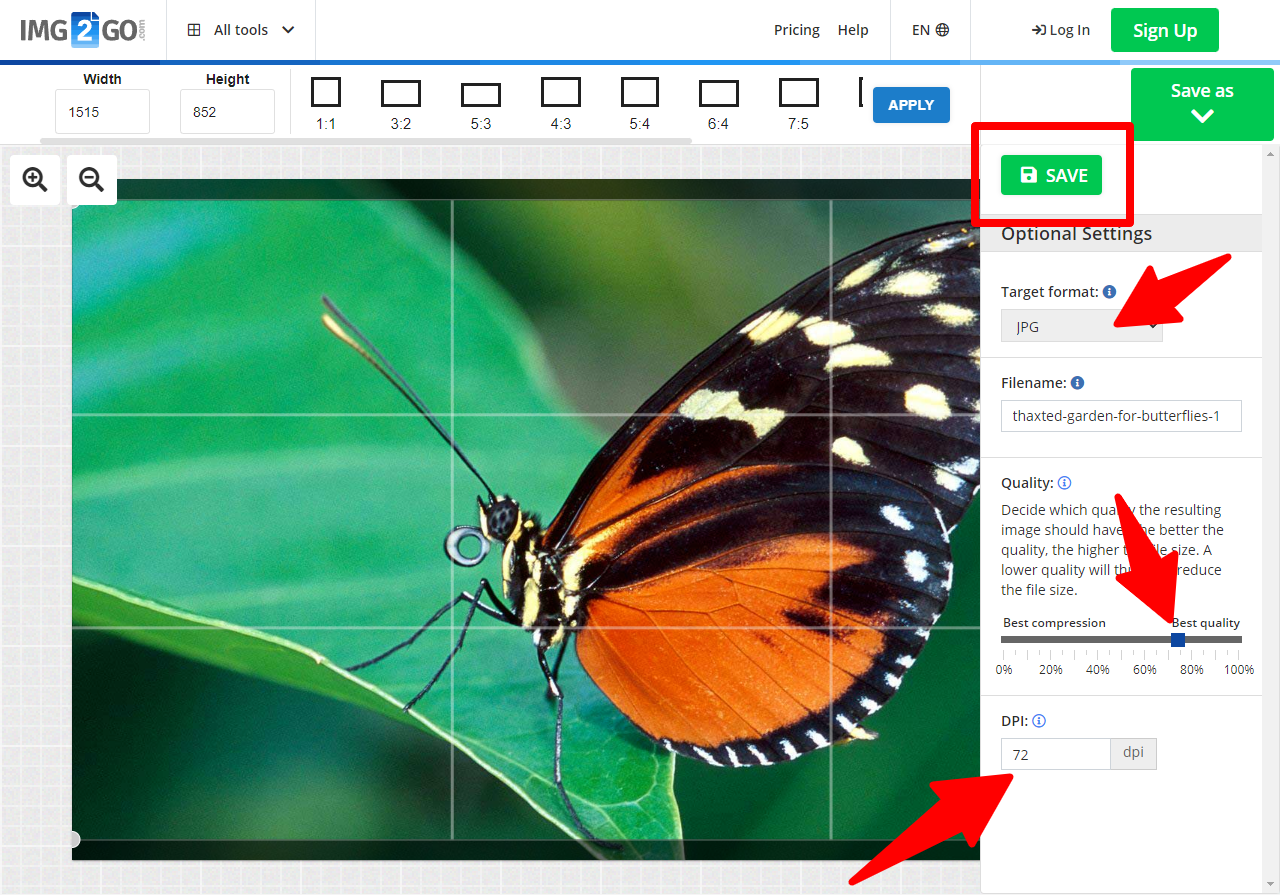The image size is (1280, 895).
Task: Go to the Pricing page
Action: point(796,30)
